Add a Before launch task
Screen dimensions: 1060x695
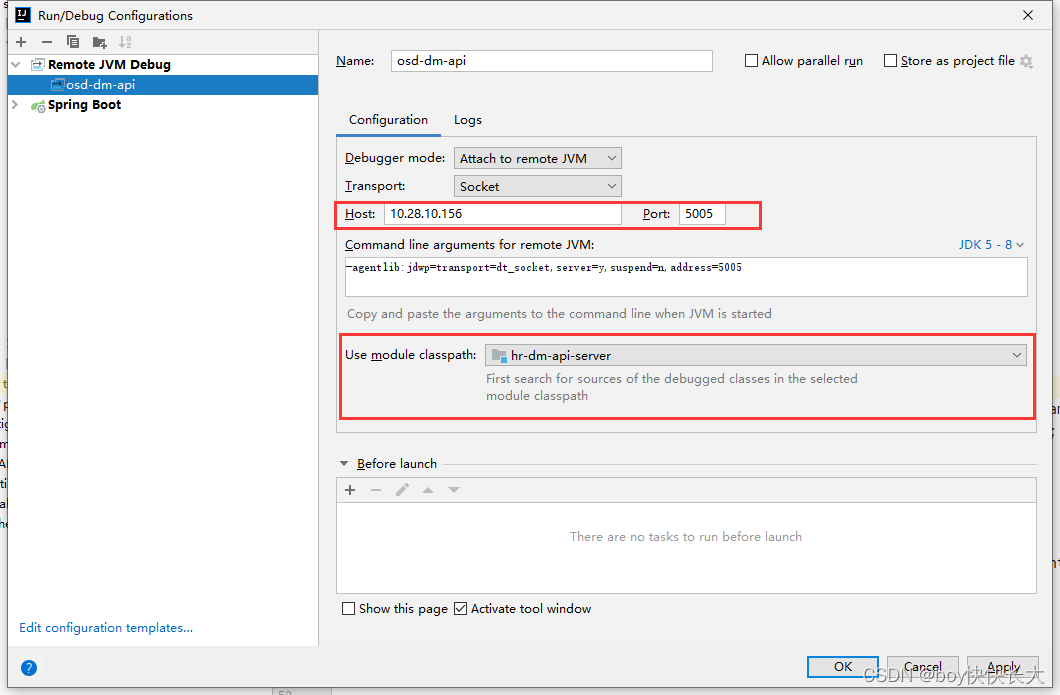[350, 490]
